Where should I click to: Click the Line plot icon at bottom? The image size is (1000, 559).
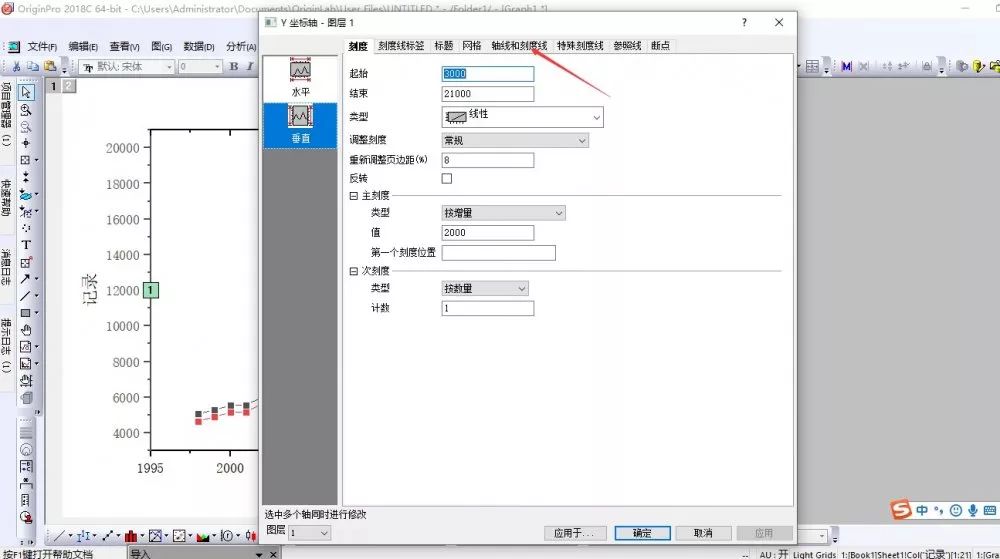(x=59, y=536)
